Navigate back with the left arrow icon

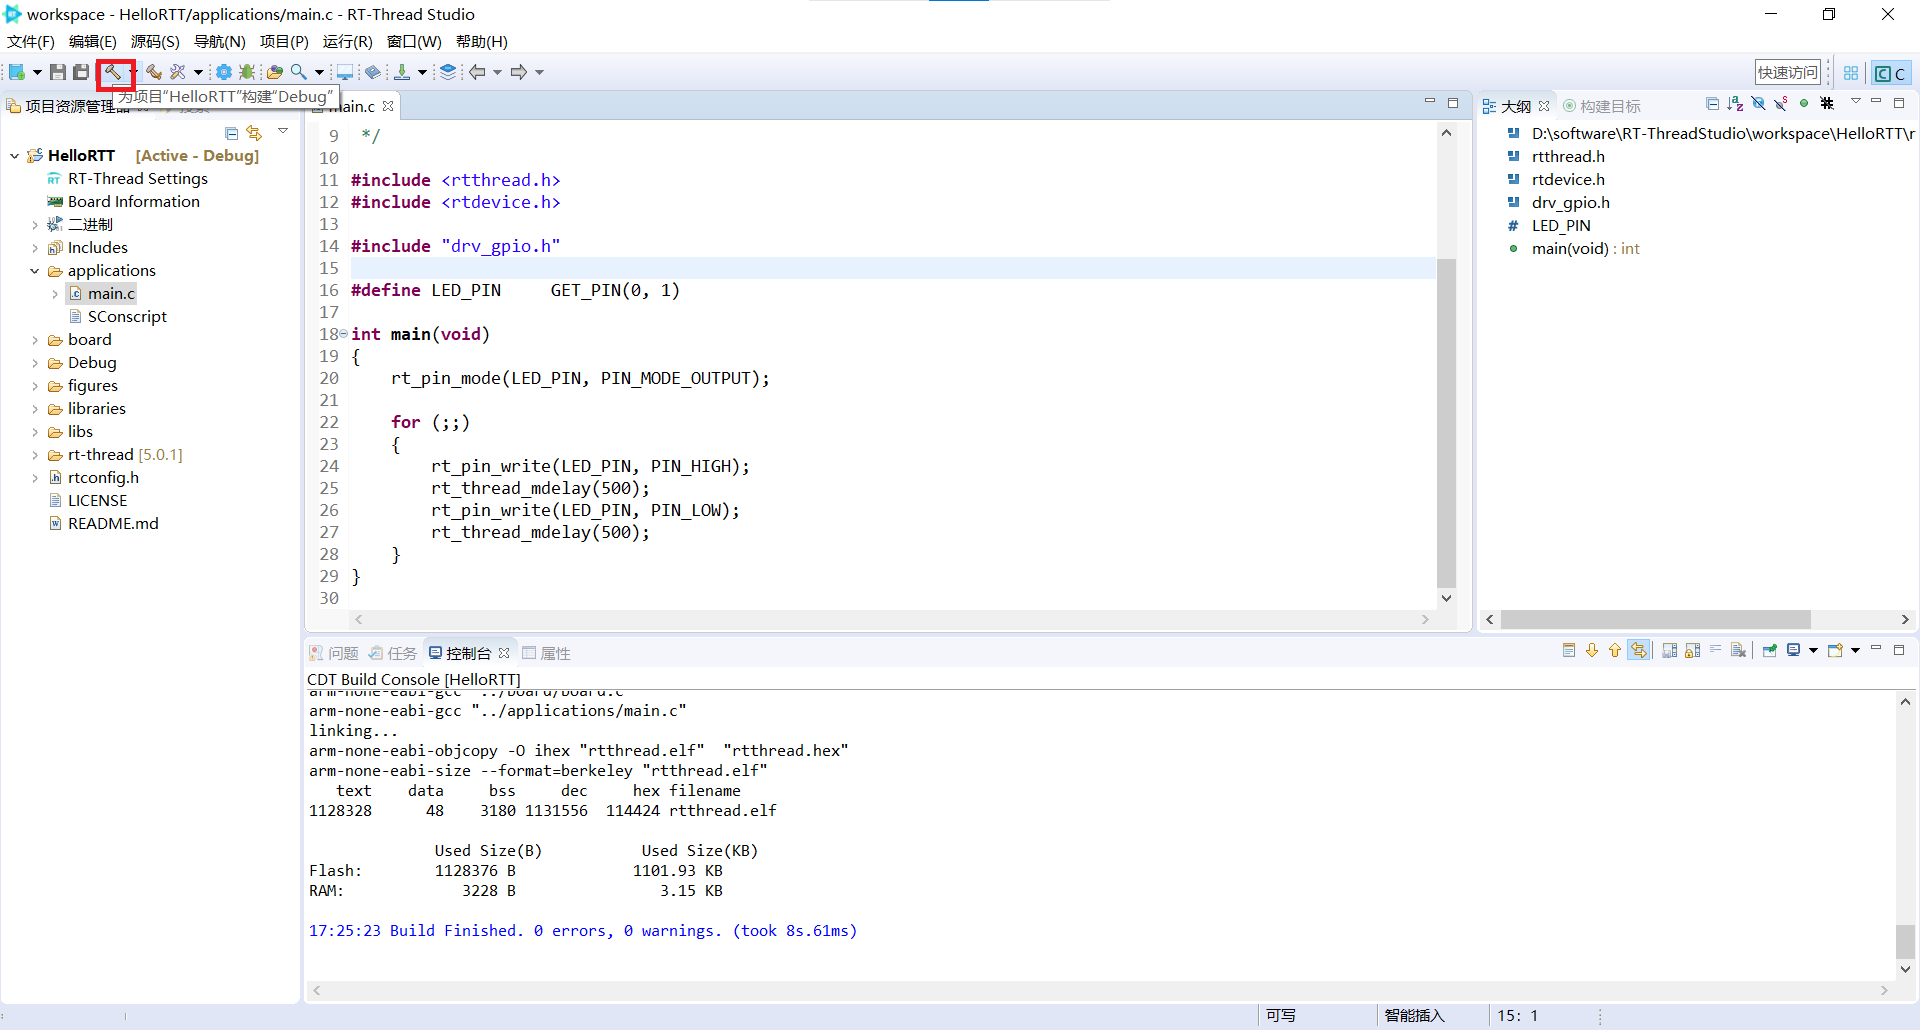click(478, 72)
